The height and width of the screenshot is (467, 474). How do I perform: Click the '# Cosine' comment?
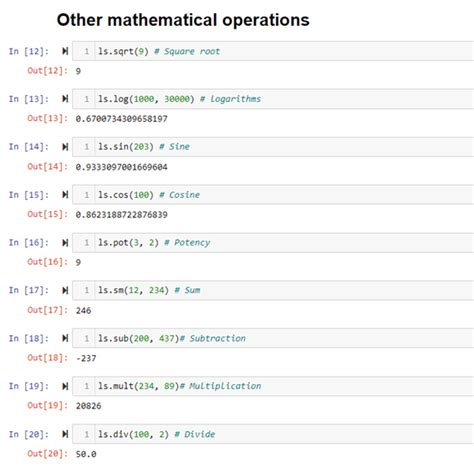pyautogui.click(x=179, y=195)
